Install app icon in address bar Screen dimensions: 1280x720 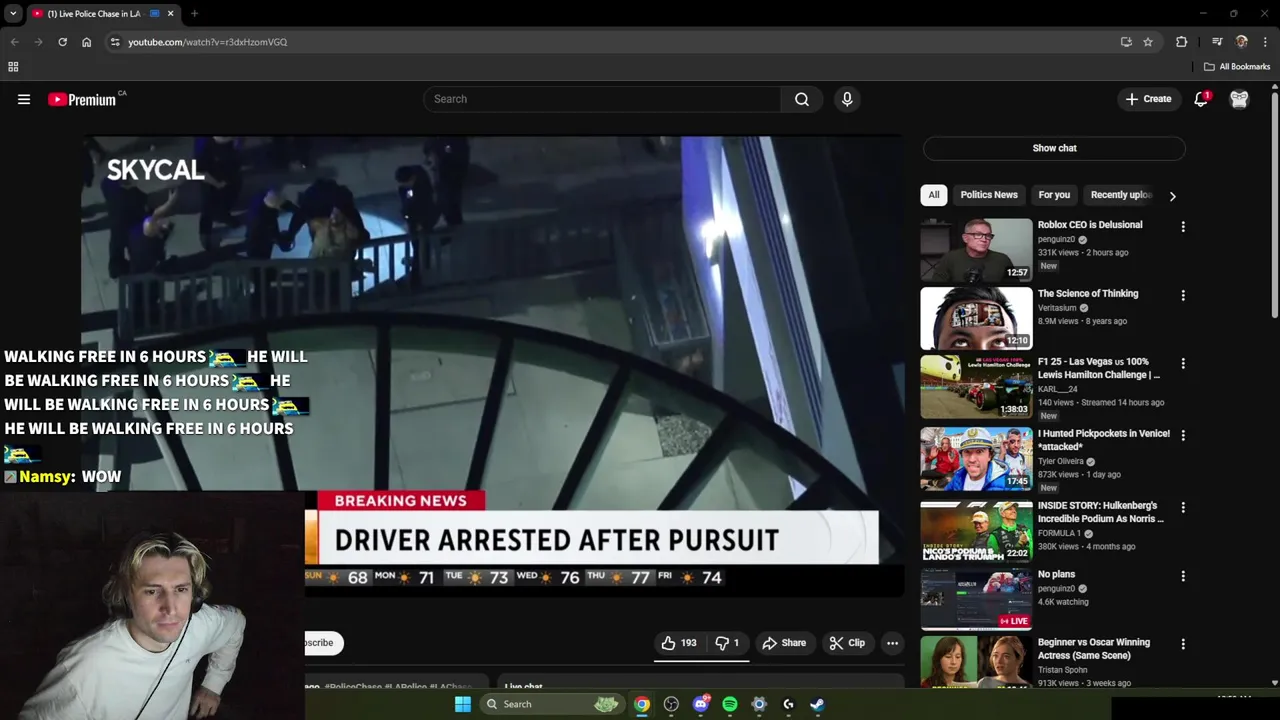(x=1126, y=42)
